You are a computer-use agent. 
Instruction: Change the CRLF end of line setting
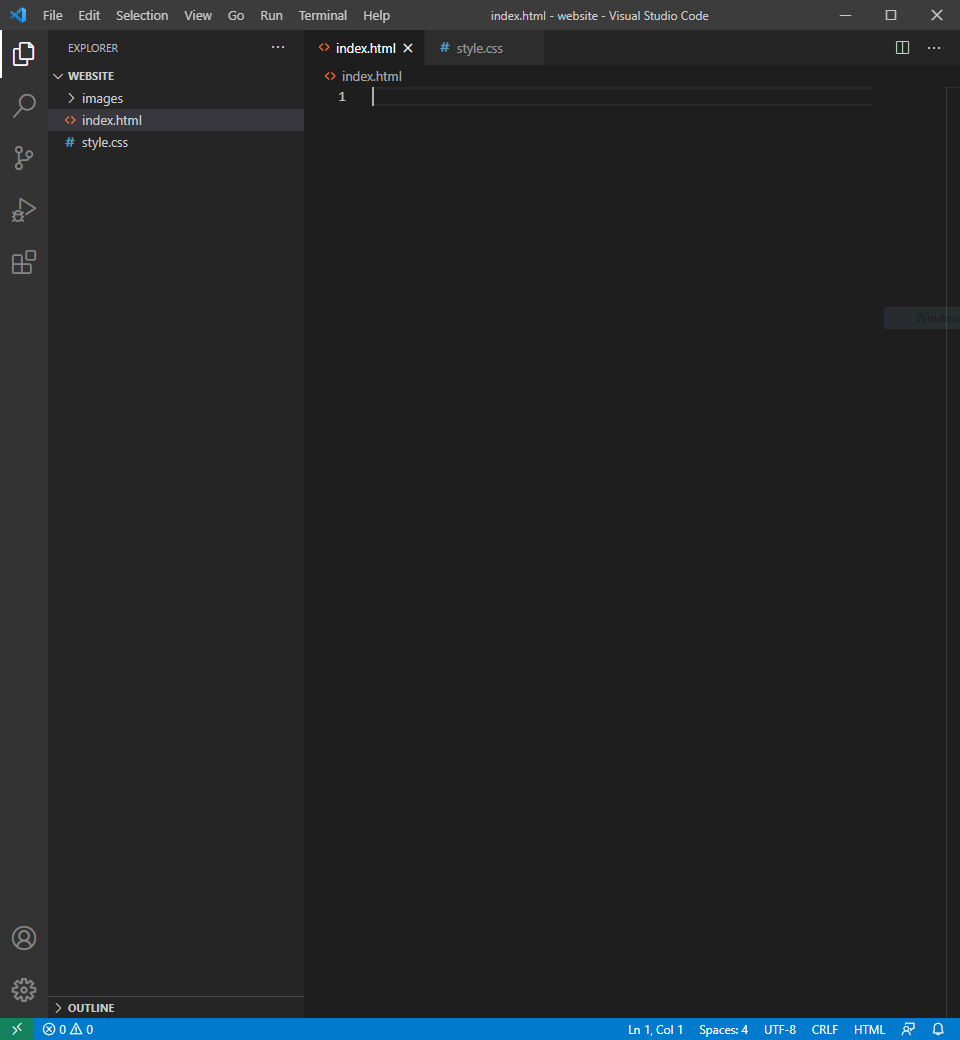point(825,1029)
